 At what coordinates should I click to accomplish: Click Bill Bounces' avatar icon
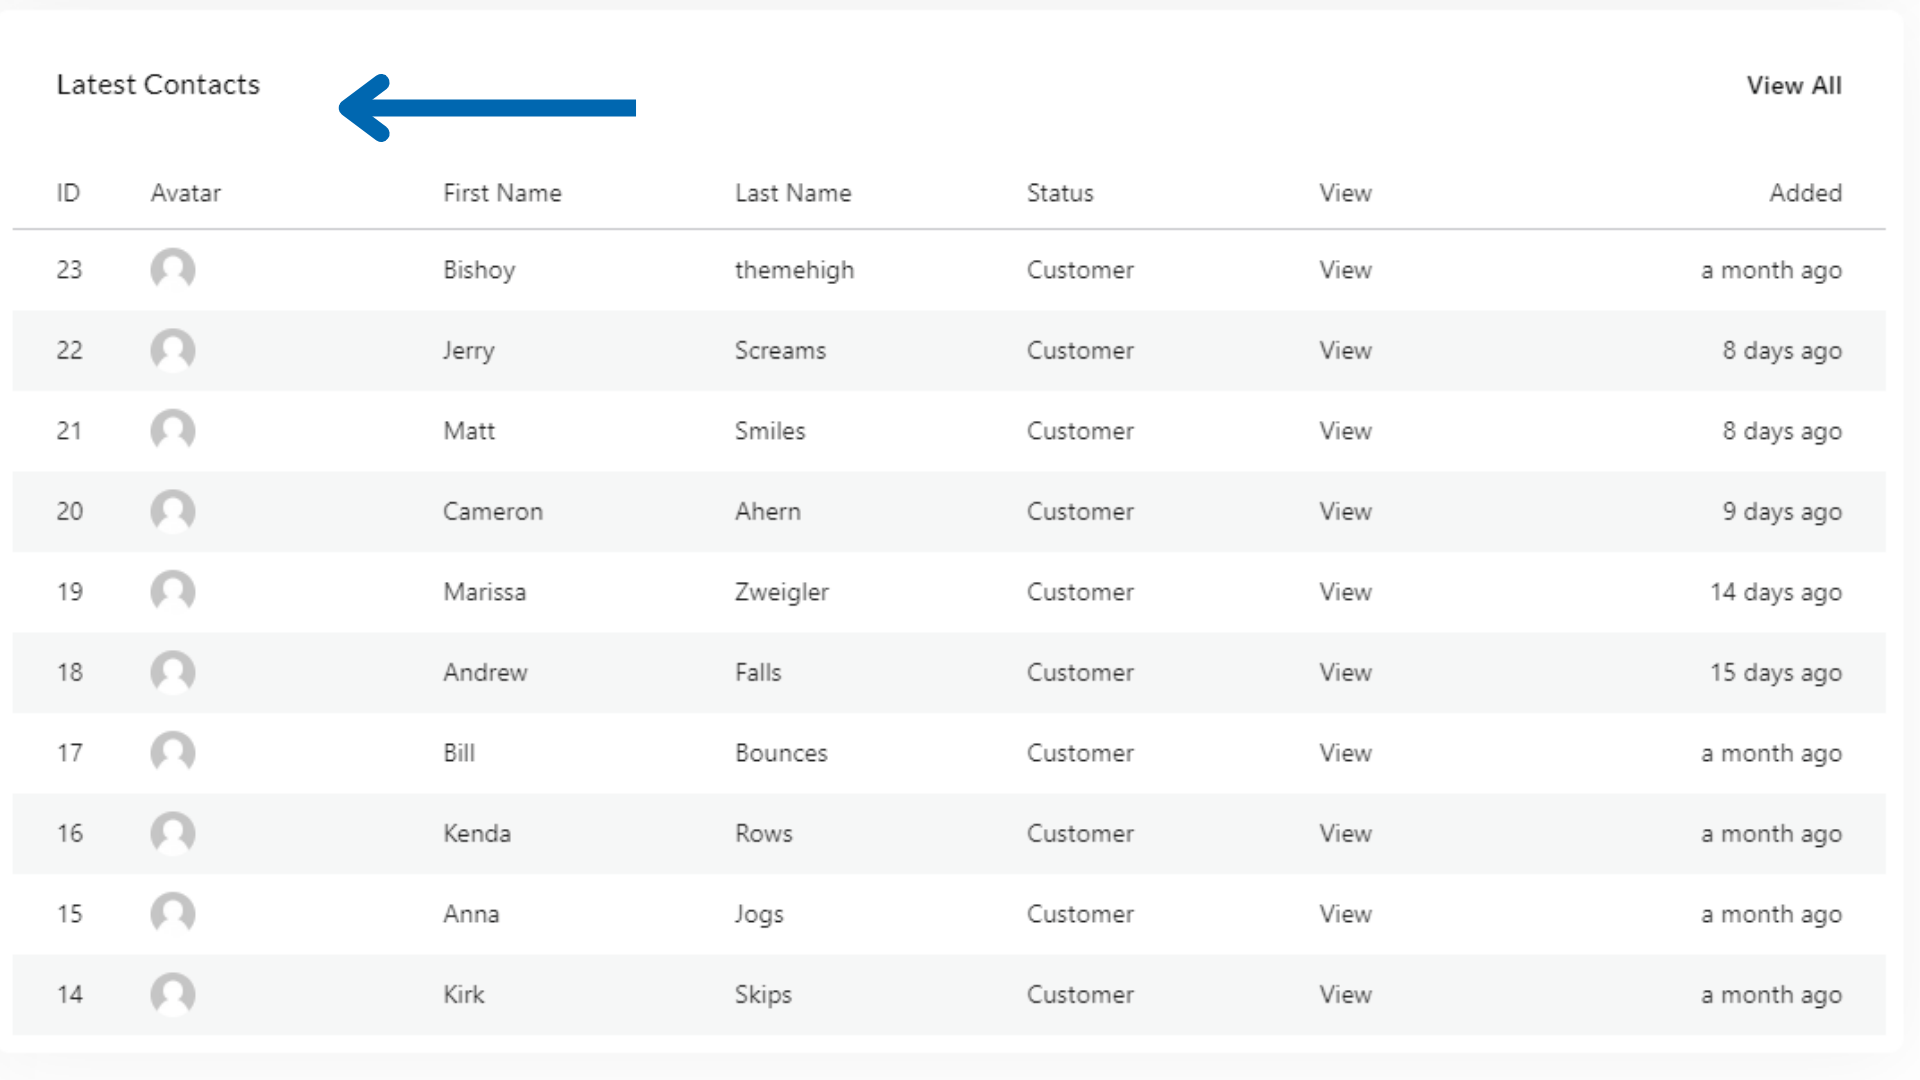point(173,753)
